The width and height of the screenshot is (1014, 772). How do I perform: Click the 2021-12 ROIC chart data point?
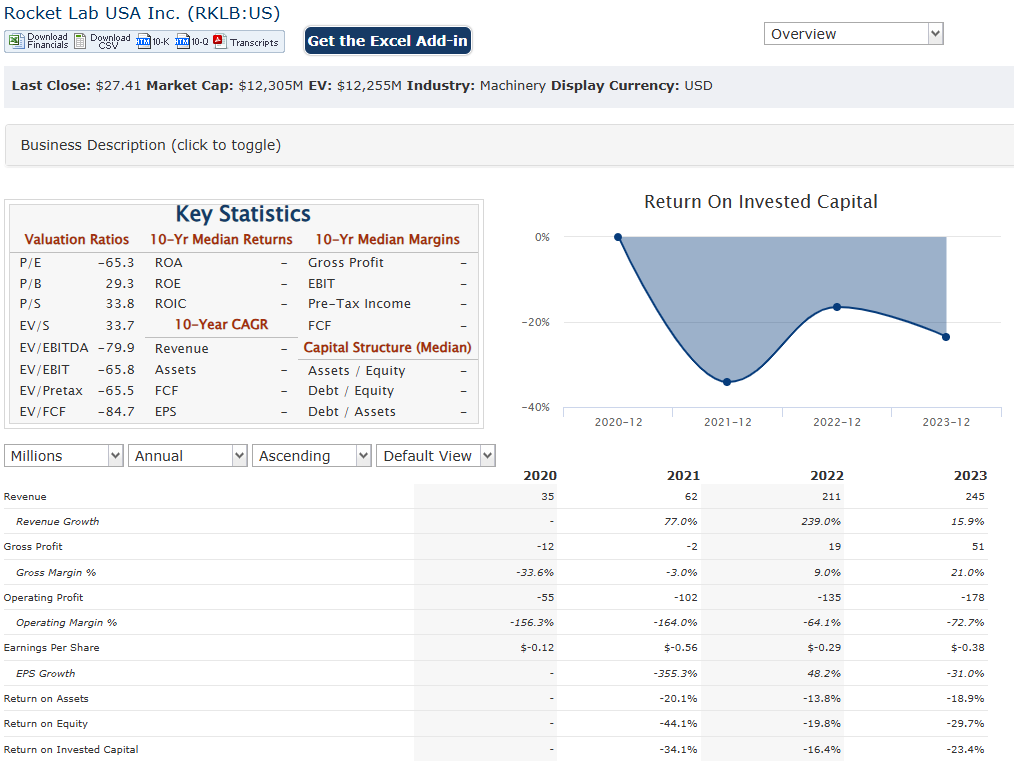727,382
